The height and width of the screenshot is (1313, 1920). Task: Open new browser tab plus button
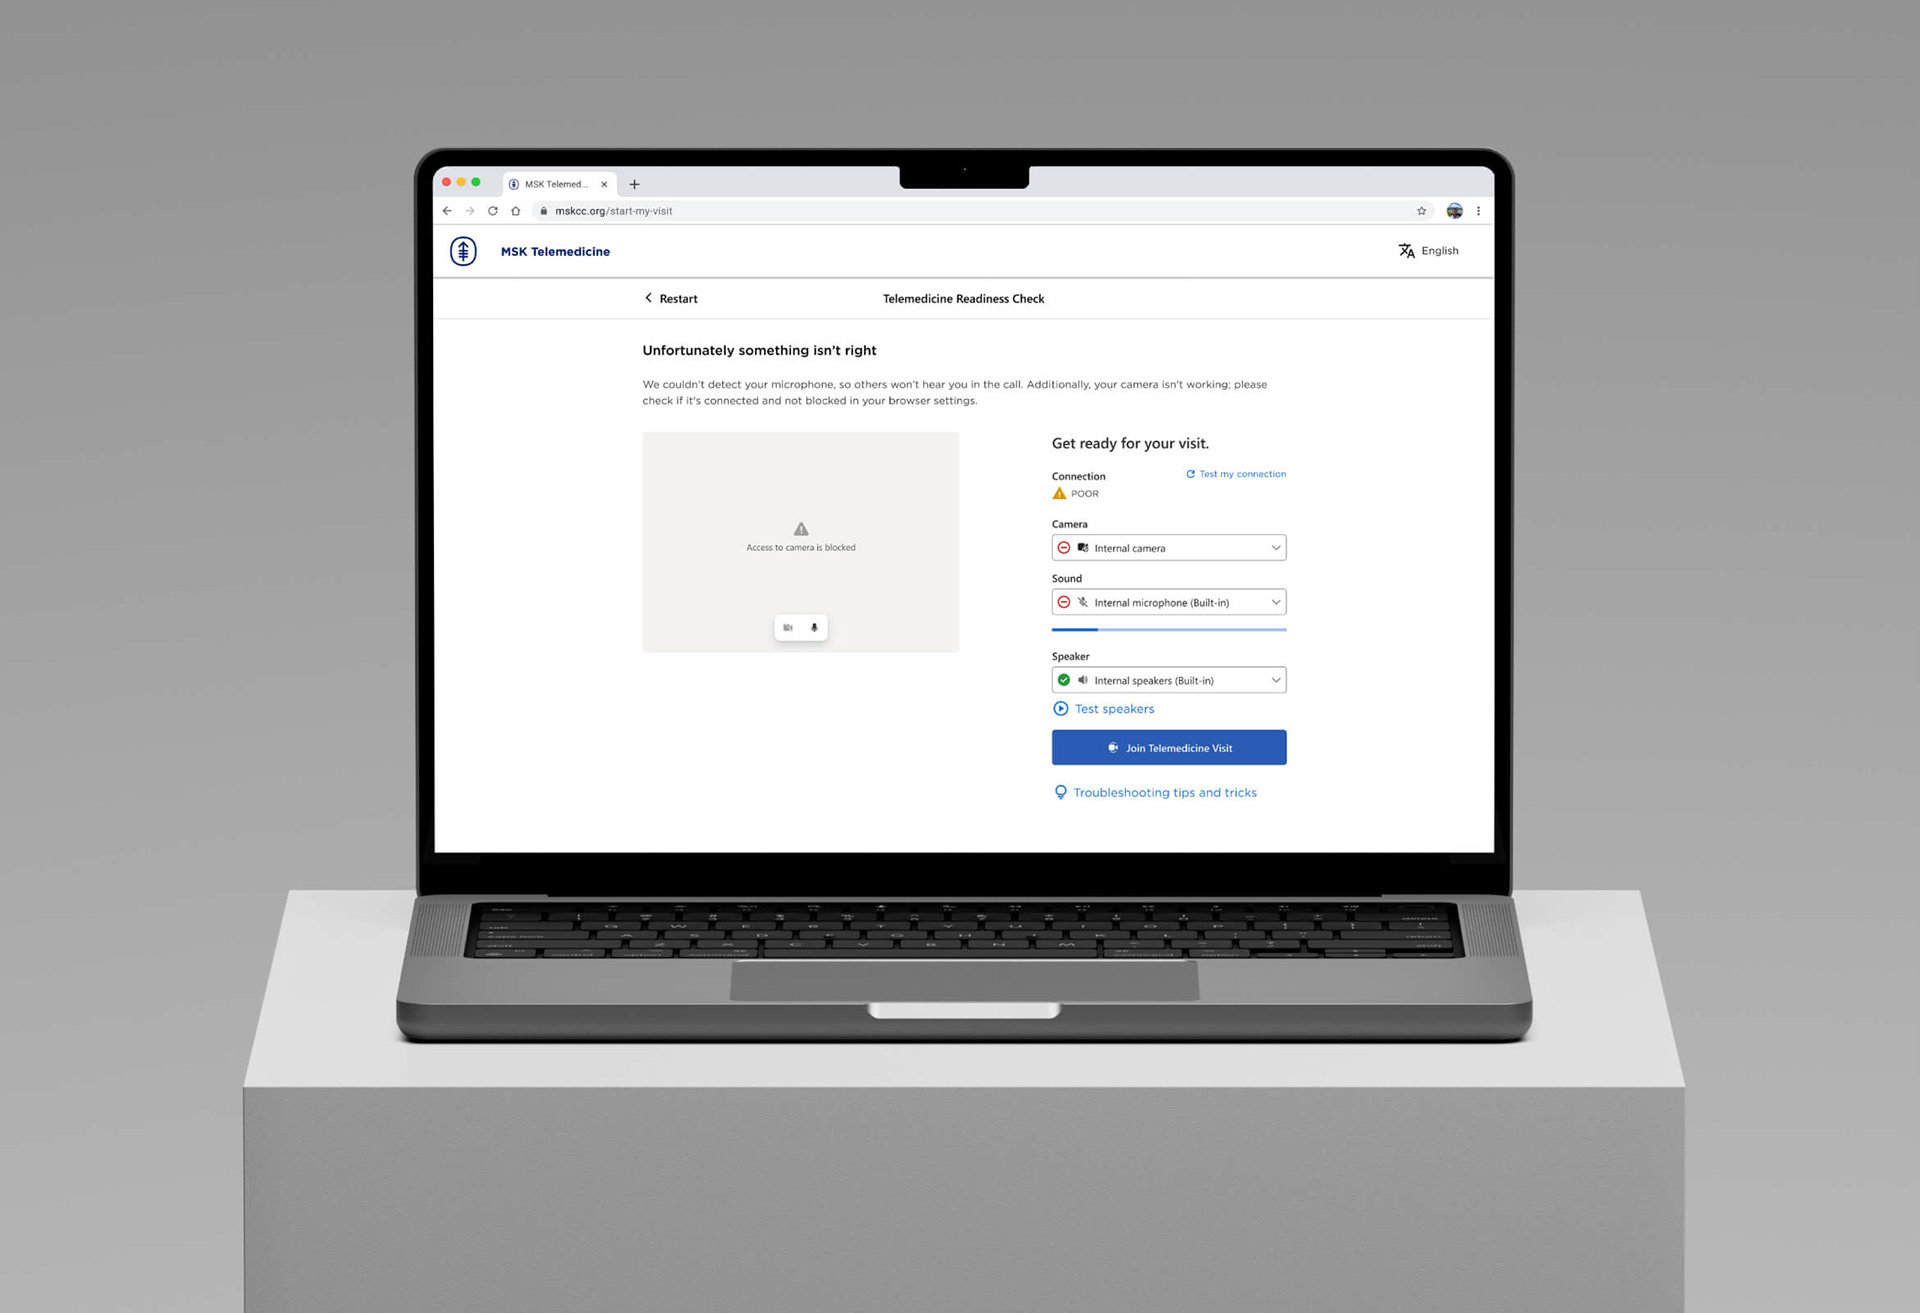634,184
